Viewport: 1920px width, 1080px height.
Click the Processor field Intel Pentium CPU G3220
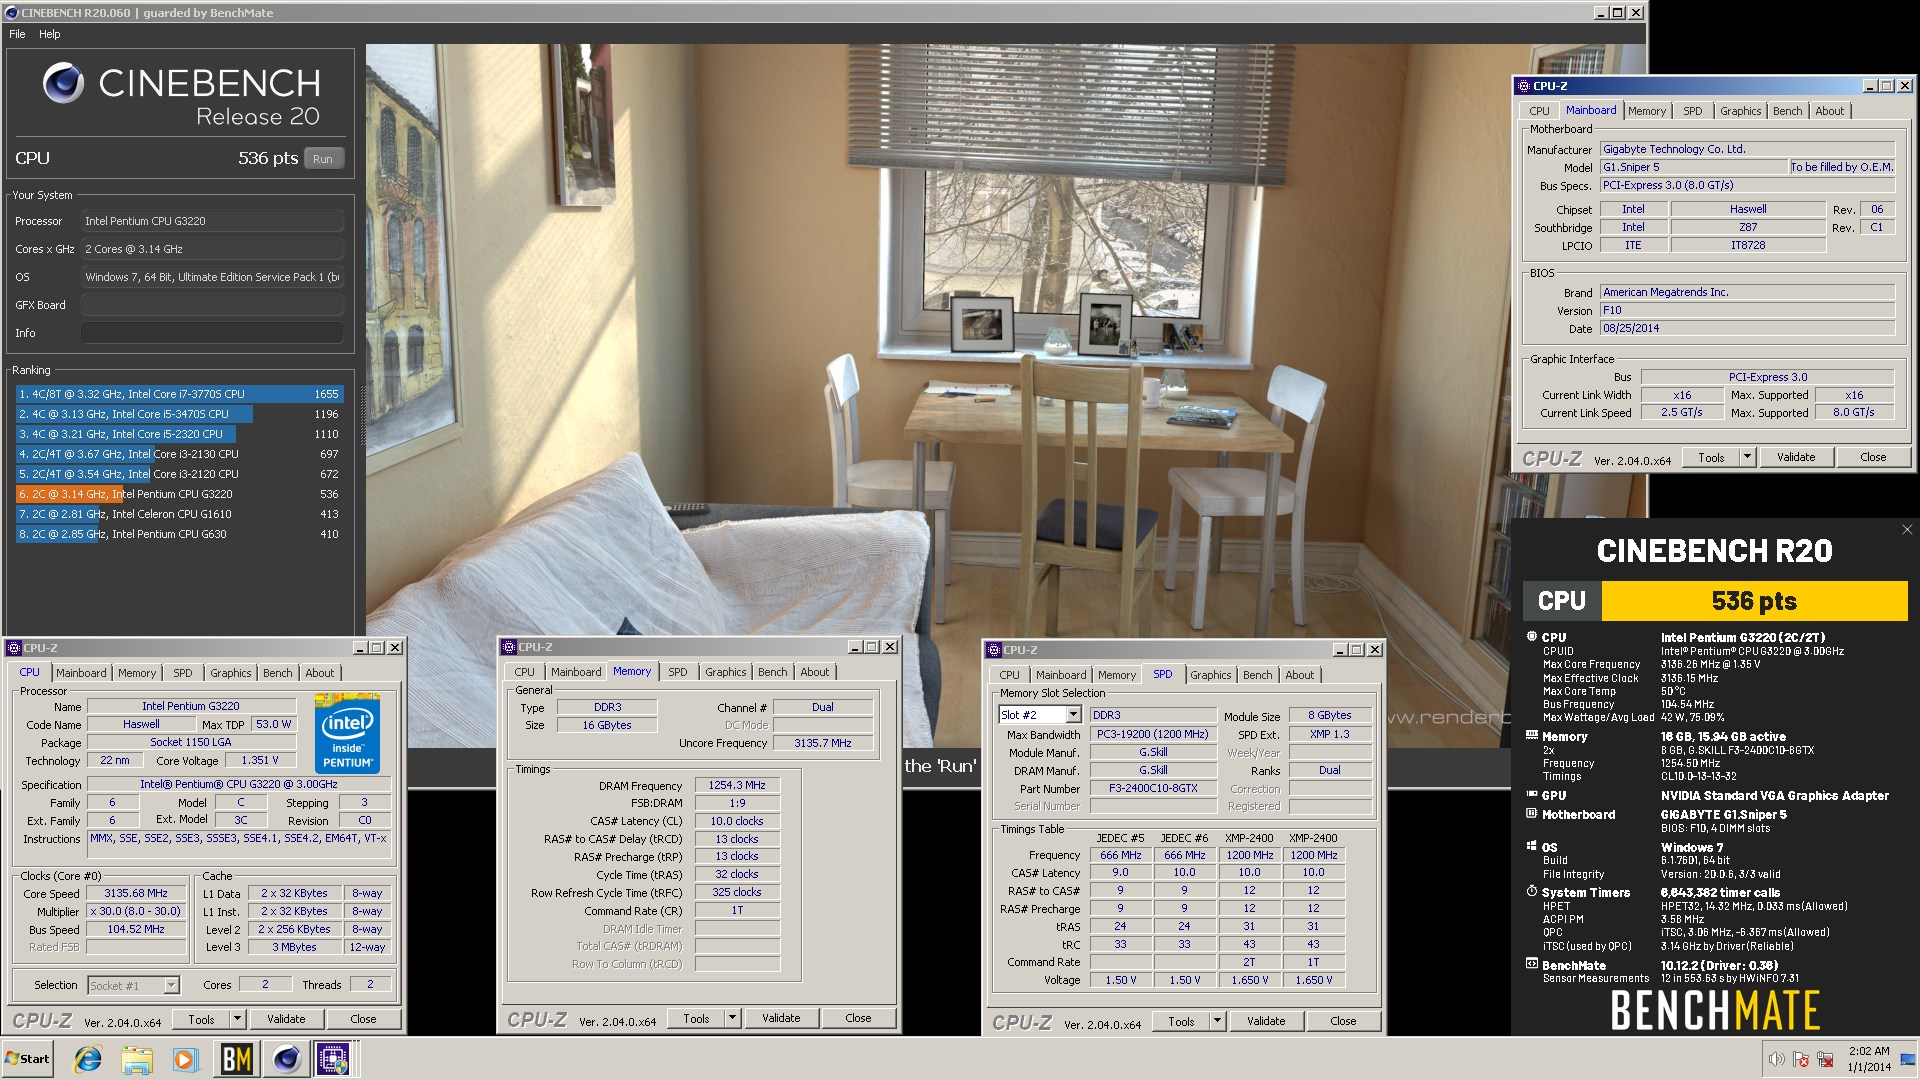point(213,221)
